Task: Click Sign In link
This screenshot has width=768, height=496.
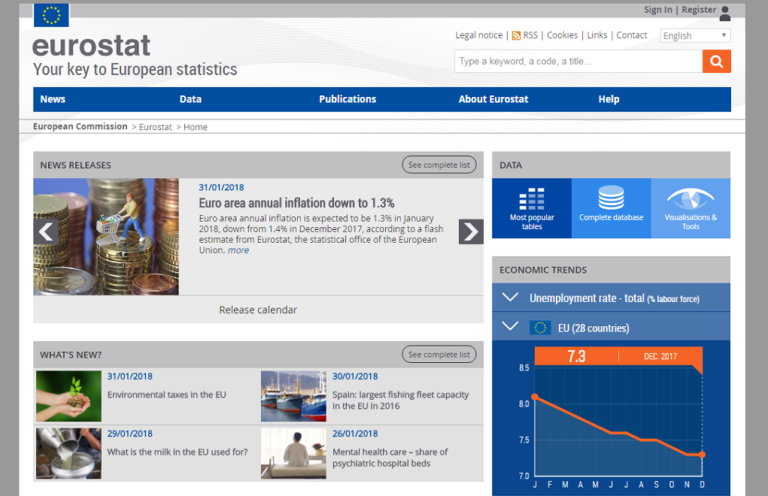Action: (658, 10)
